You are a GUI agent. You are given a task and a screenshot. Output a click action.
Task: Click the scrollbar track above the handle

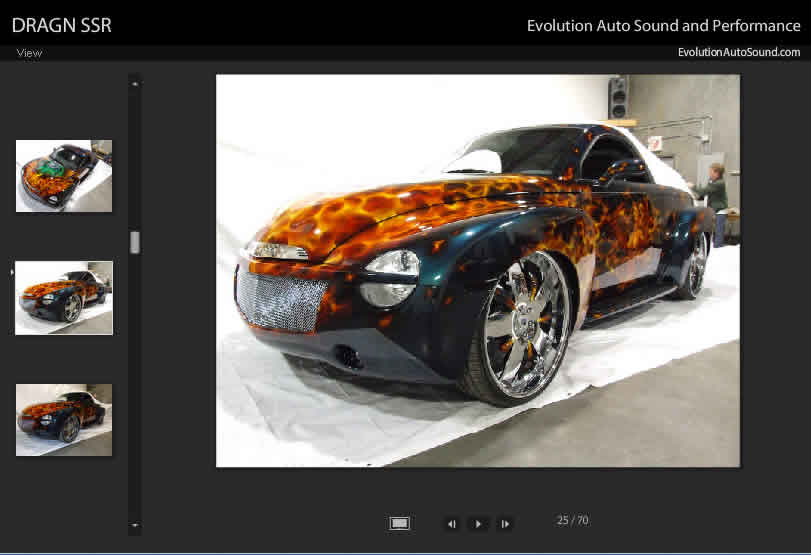point(135,160)
